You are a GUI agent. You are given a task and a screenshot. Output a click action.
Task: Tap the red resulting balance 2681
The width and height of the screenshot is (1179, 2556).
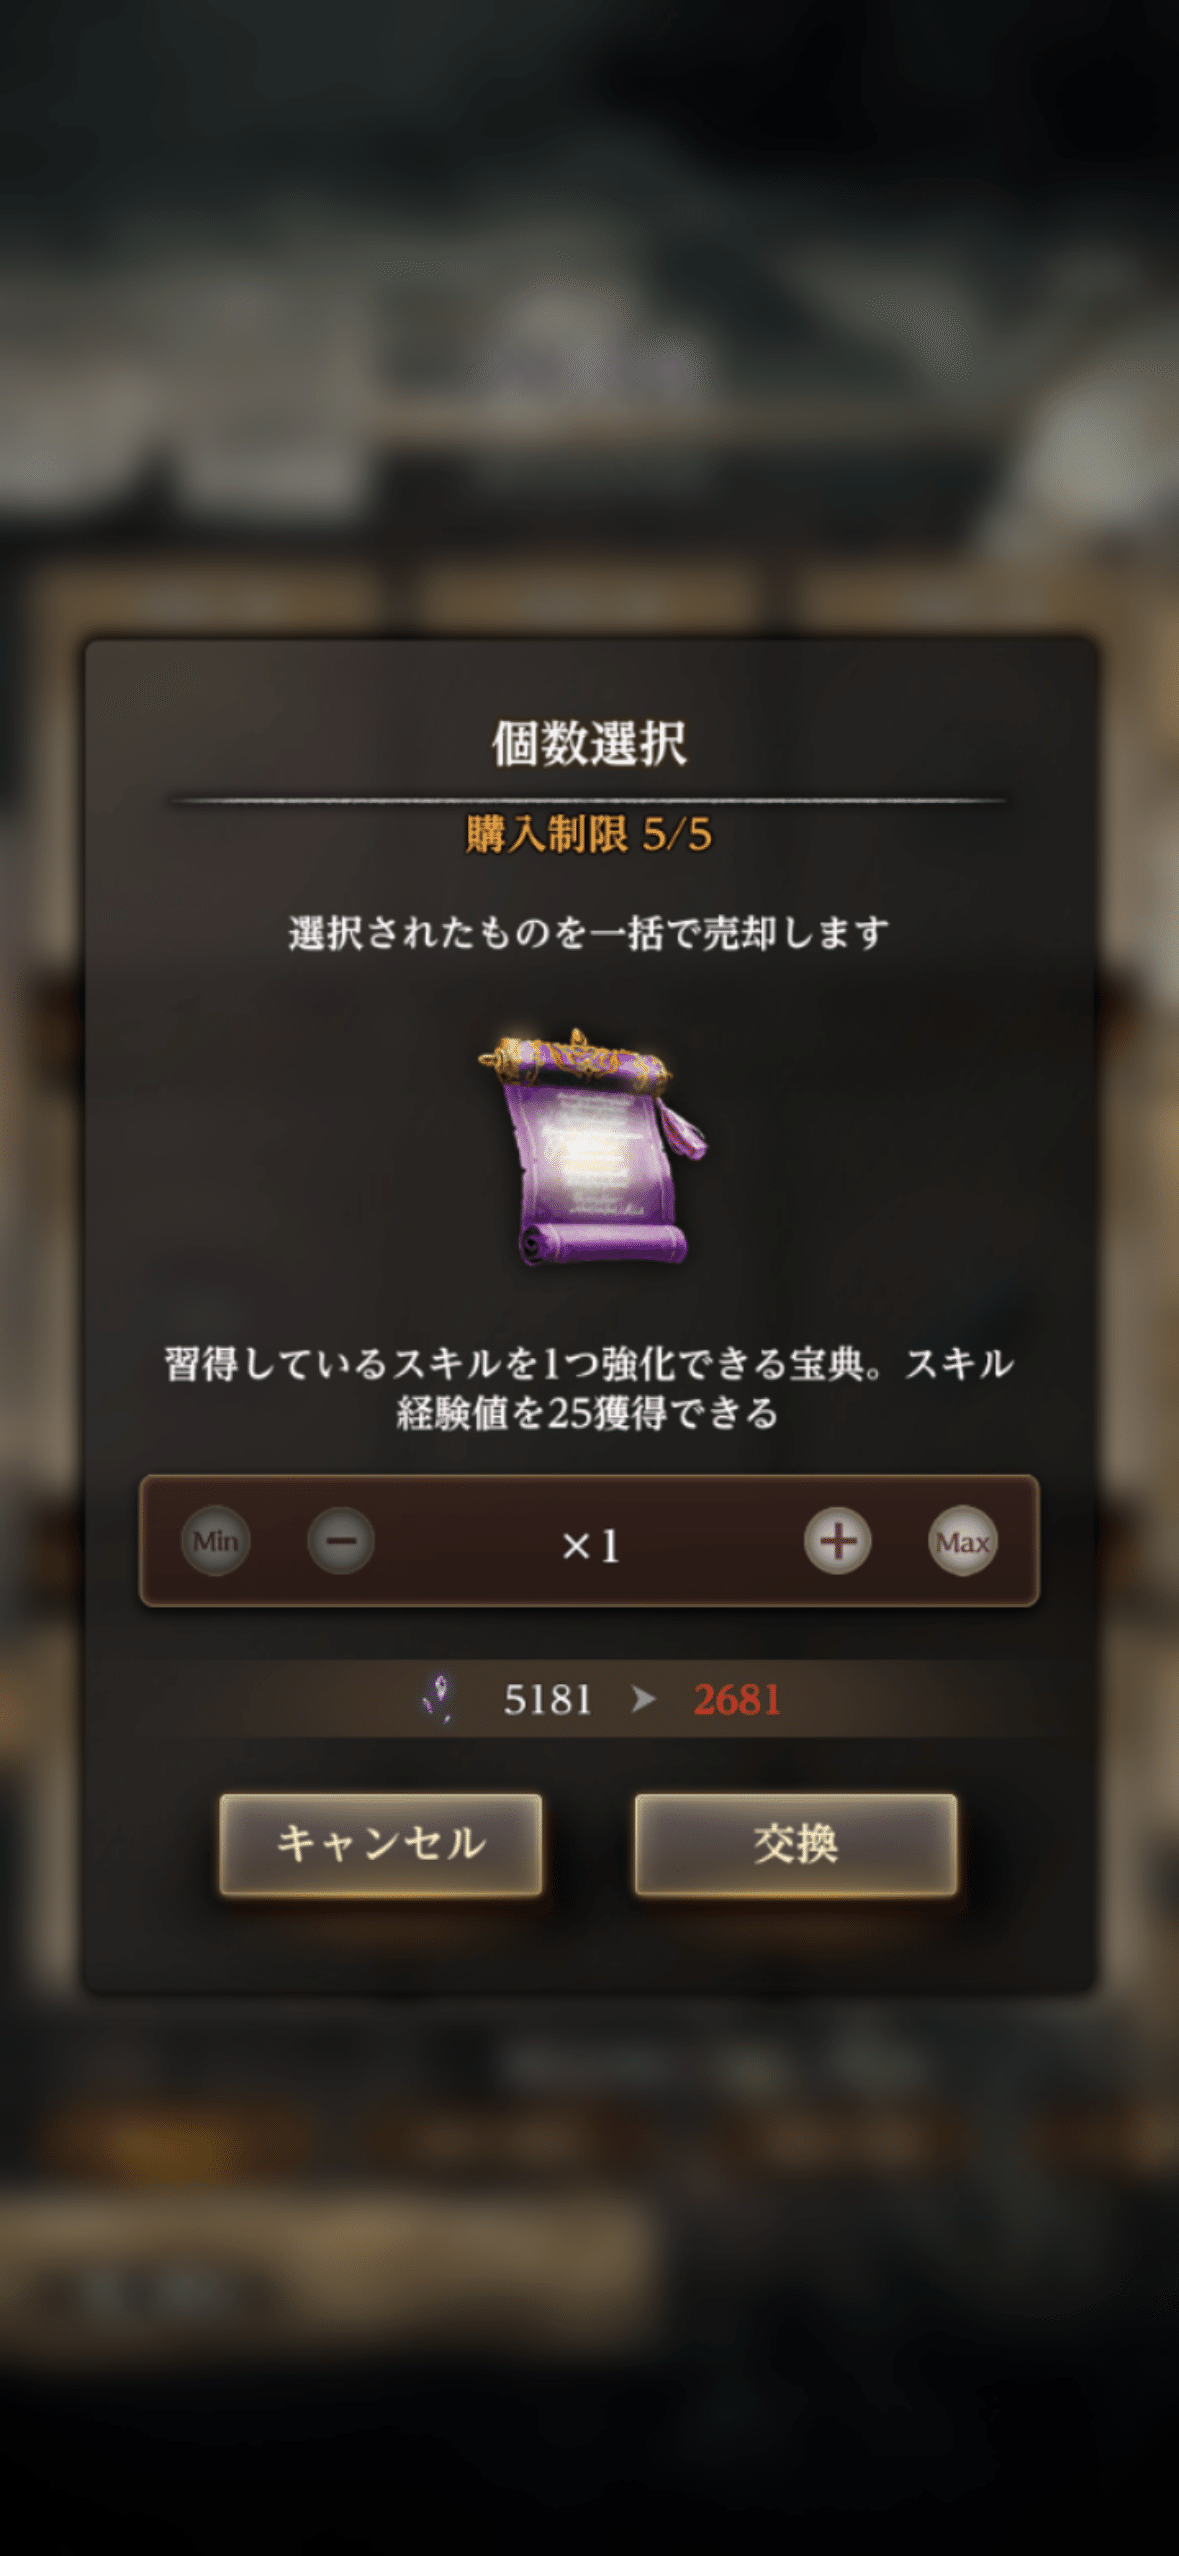point(737,1700)
